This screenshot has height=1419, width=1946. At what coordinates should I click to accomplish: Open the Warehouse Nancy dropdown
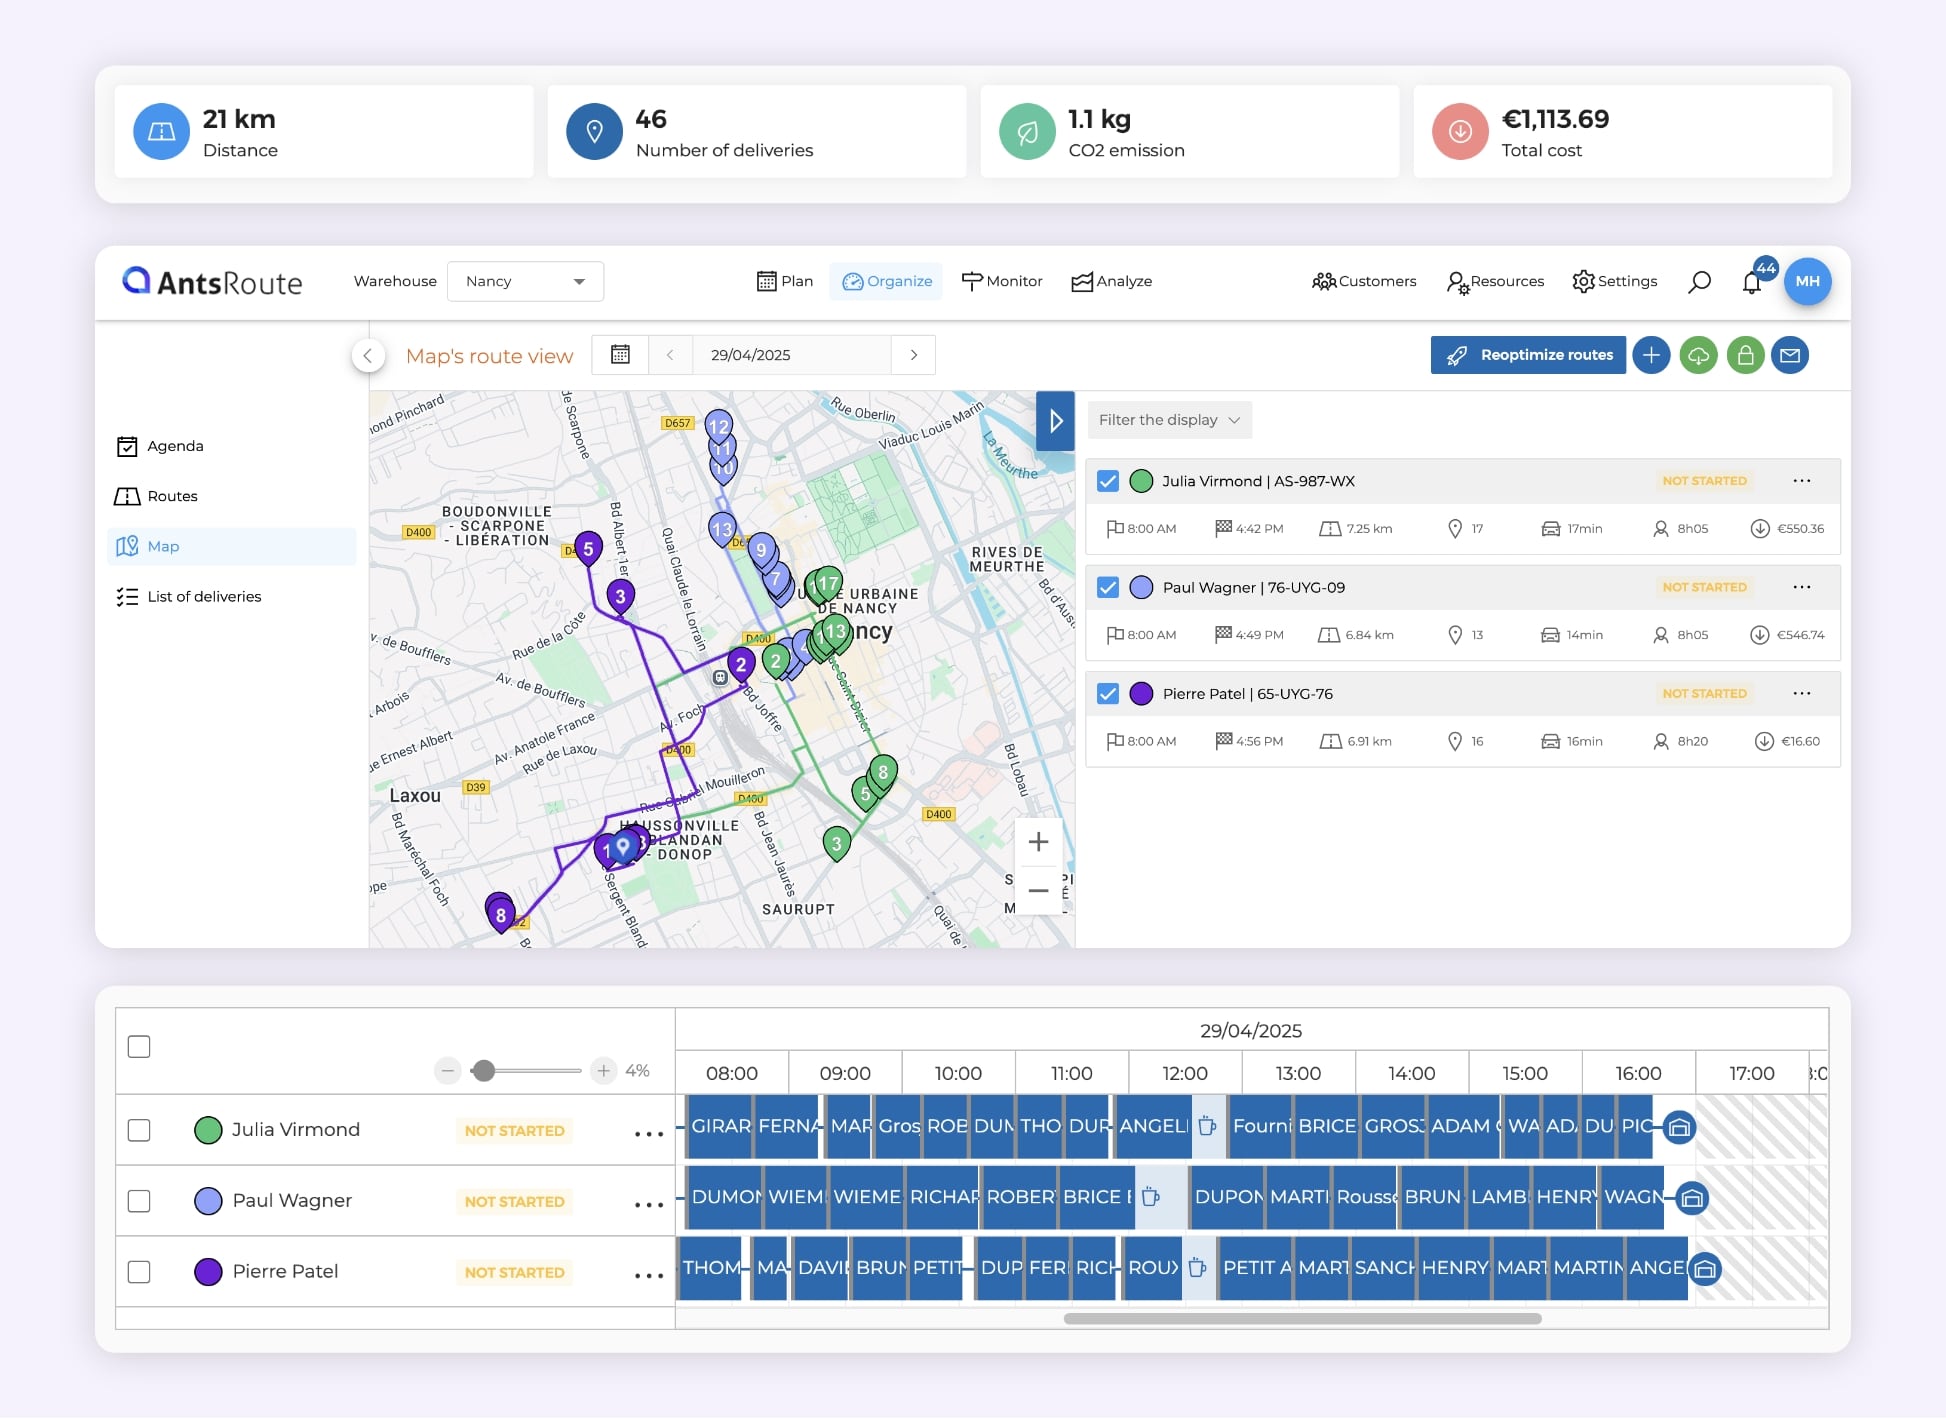(x=525, y=281)
